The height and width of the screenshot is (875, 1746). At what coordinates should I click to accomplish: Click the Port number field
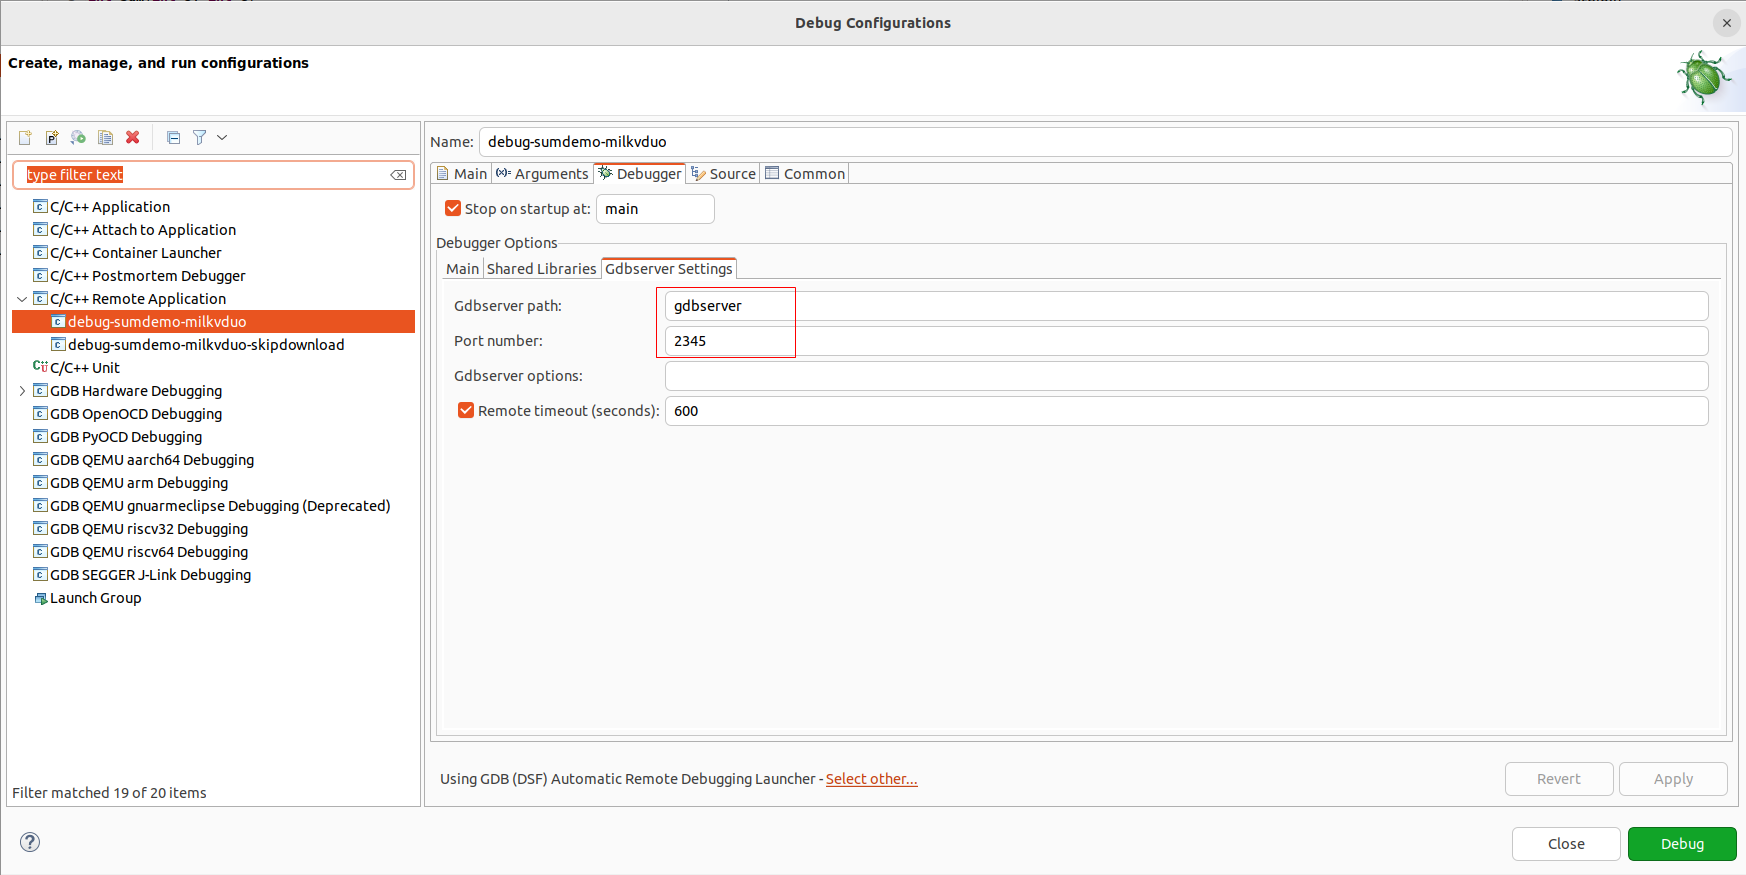click(1186, 341)
